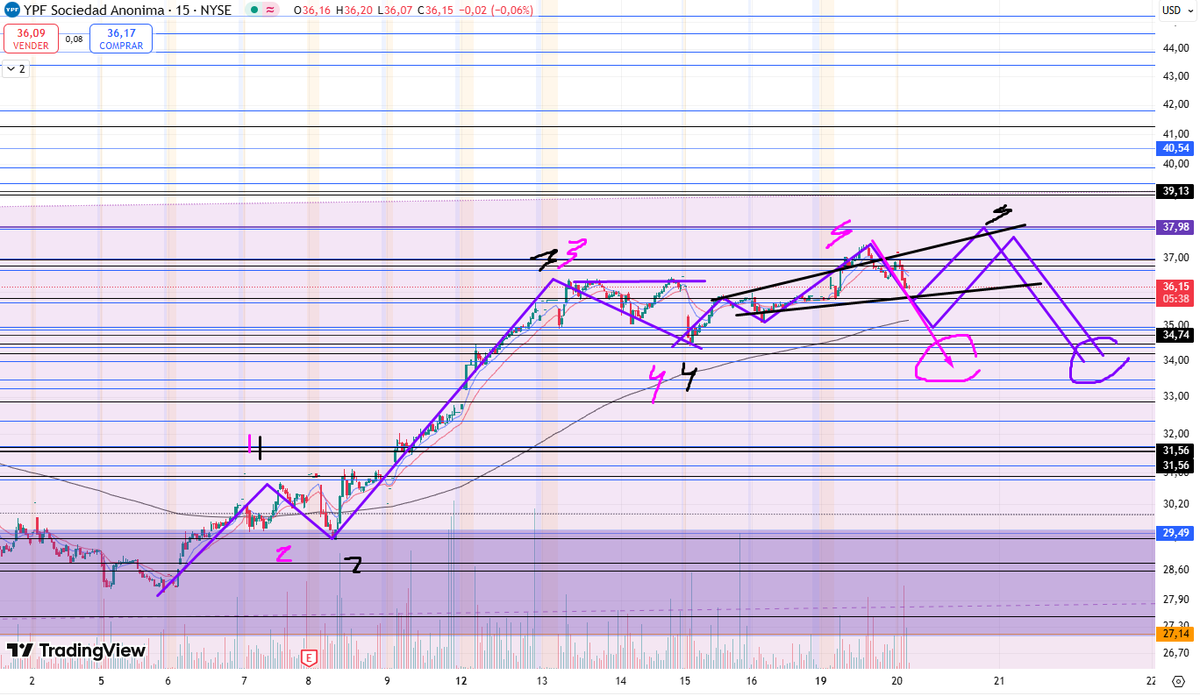Screen dimensions: 1200x696
Task: Click the earnings E marker
Action: tap(309, 657)
